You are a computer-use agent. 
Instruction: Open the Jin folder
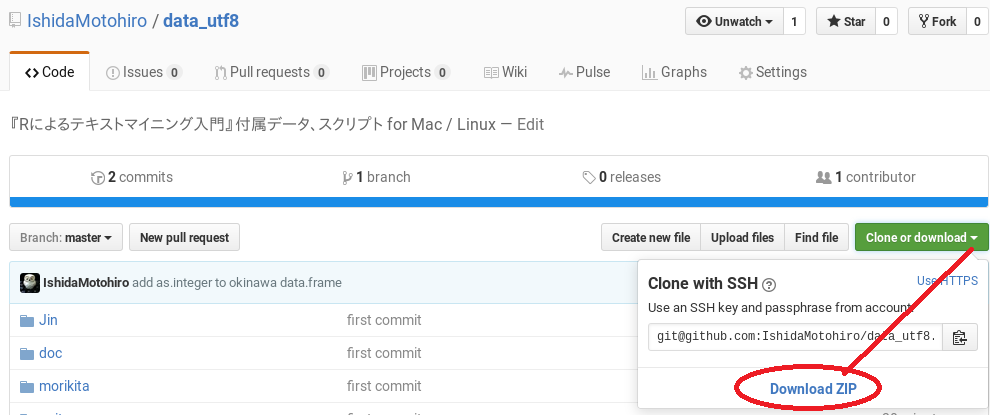tap(48, 320)
